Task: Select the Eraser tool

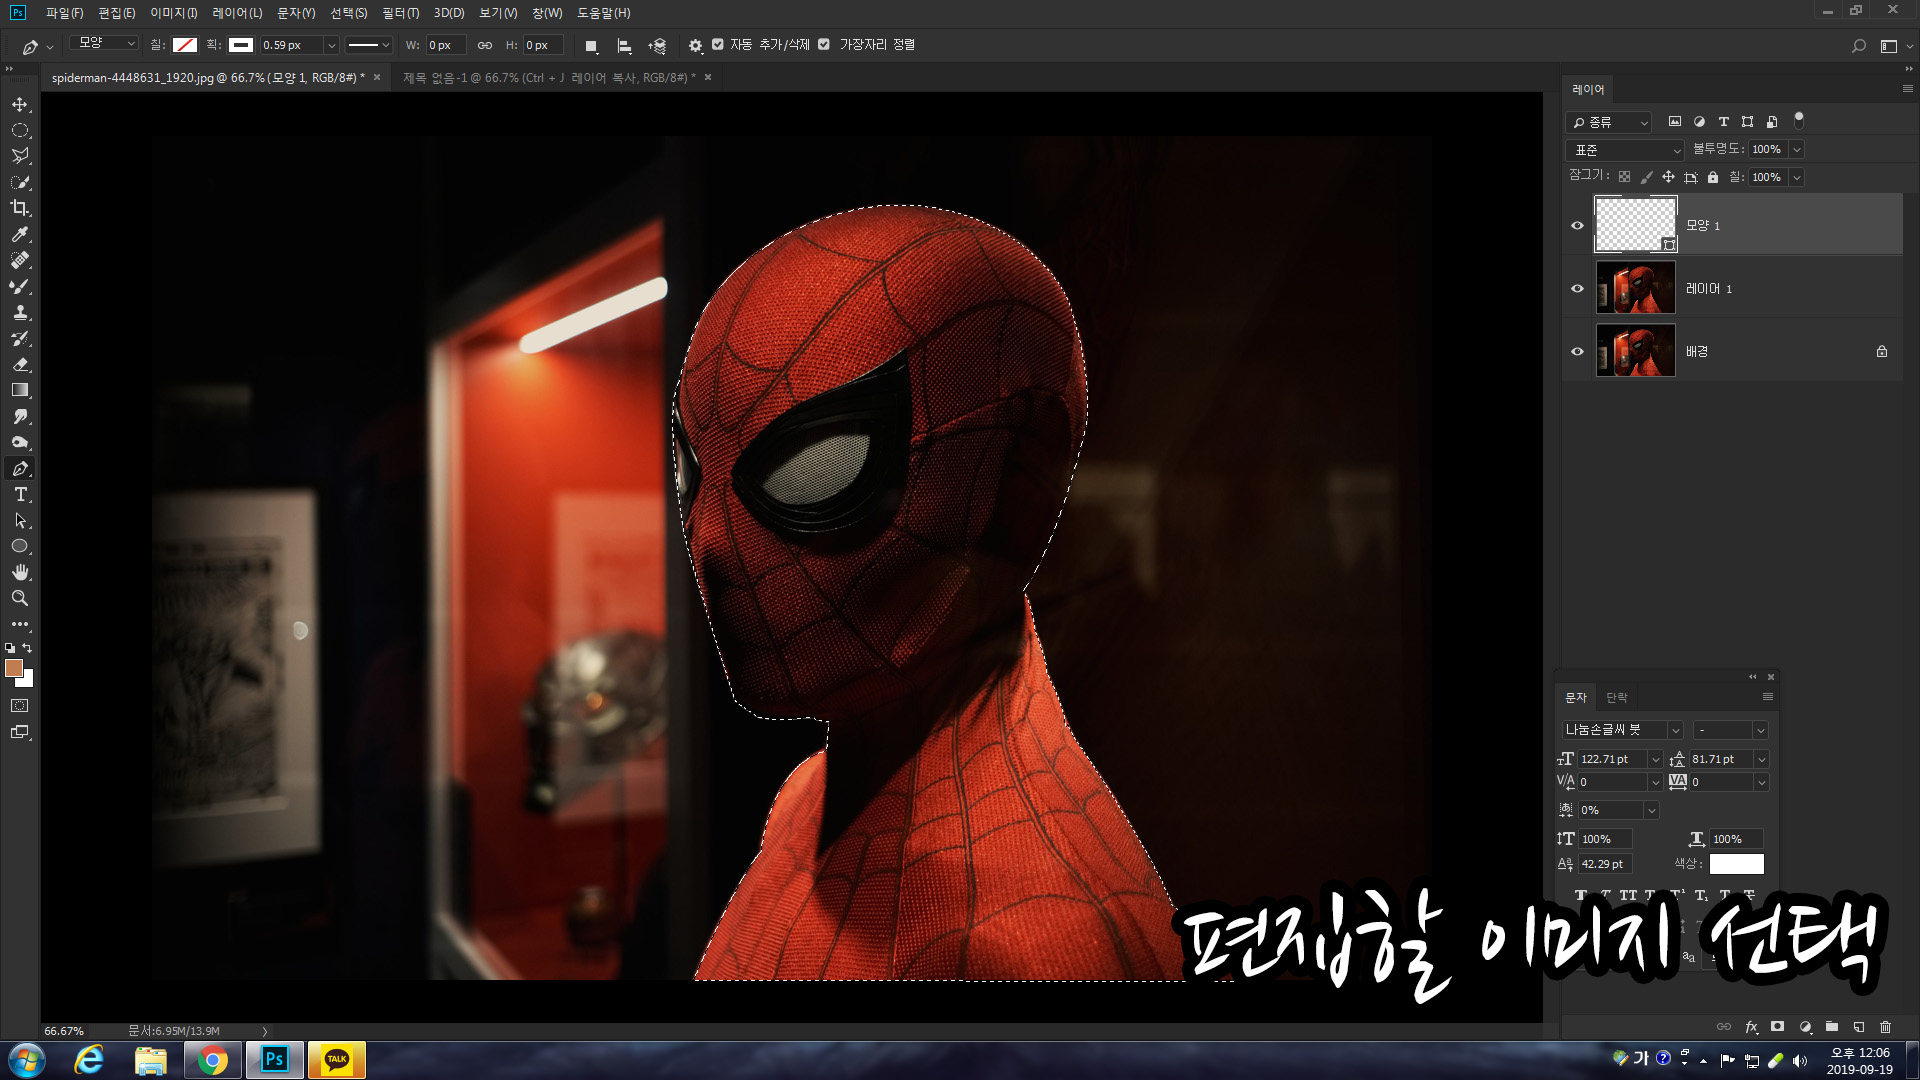Action: coord(20,364)
